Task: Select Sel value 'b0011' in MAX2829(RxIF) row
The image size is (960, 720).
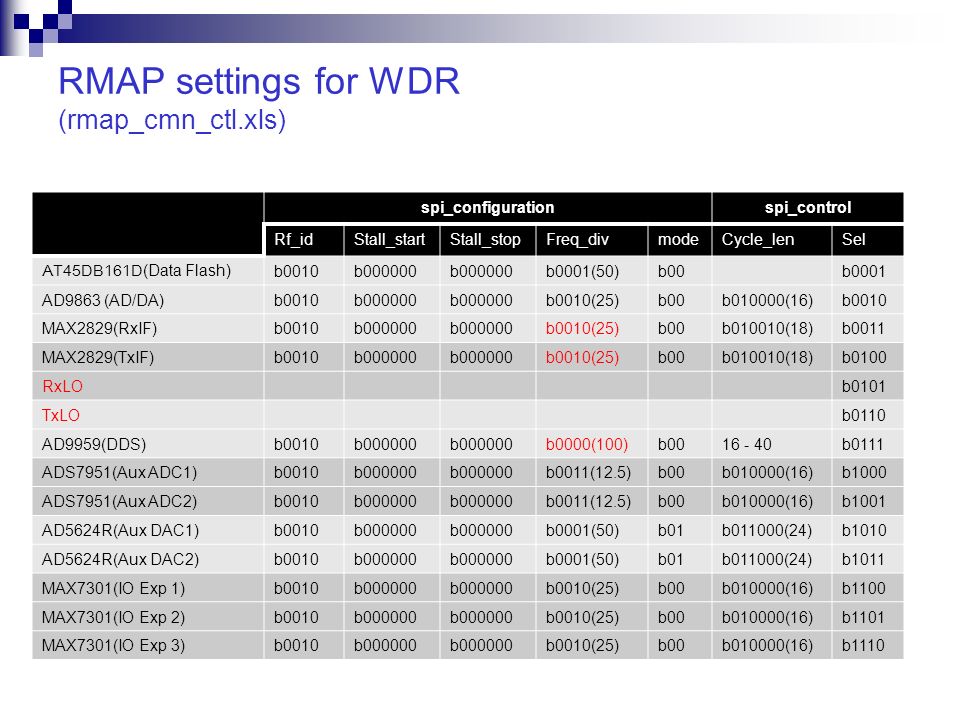Action: click(863, 329)
